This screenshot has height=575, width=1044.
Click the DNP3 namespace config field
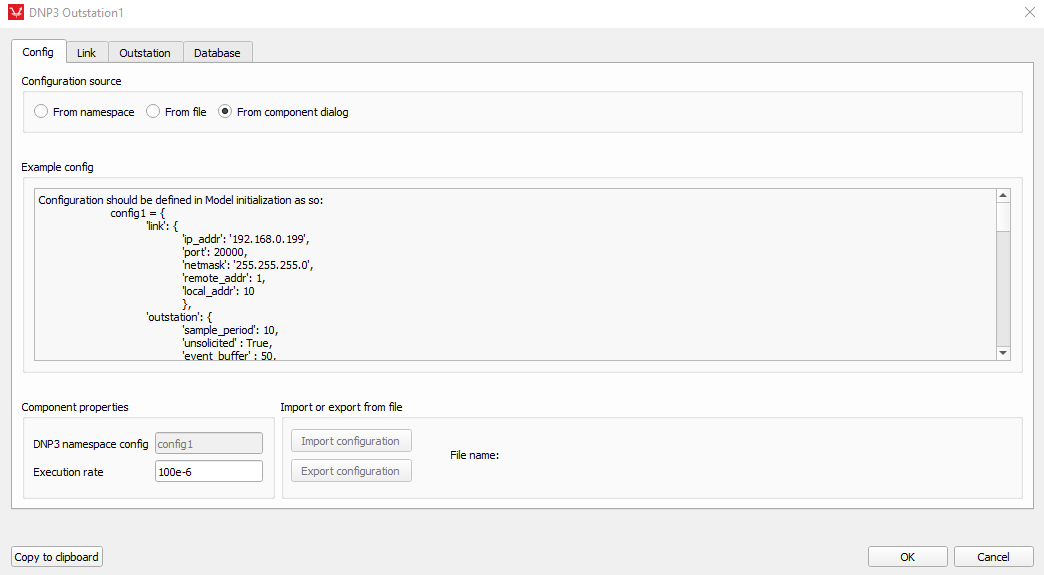[x=209, y=444]
